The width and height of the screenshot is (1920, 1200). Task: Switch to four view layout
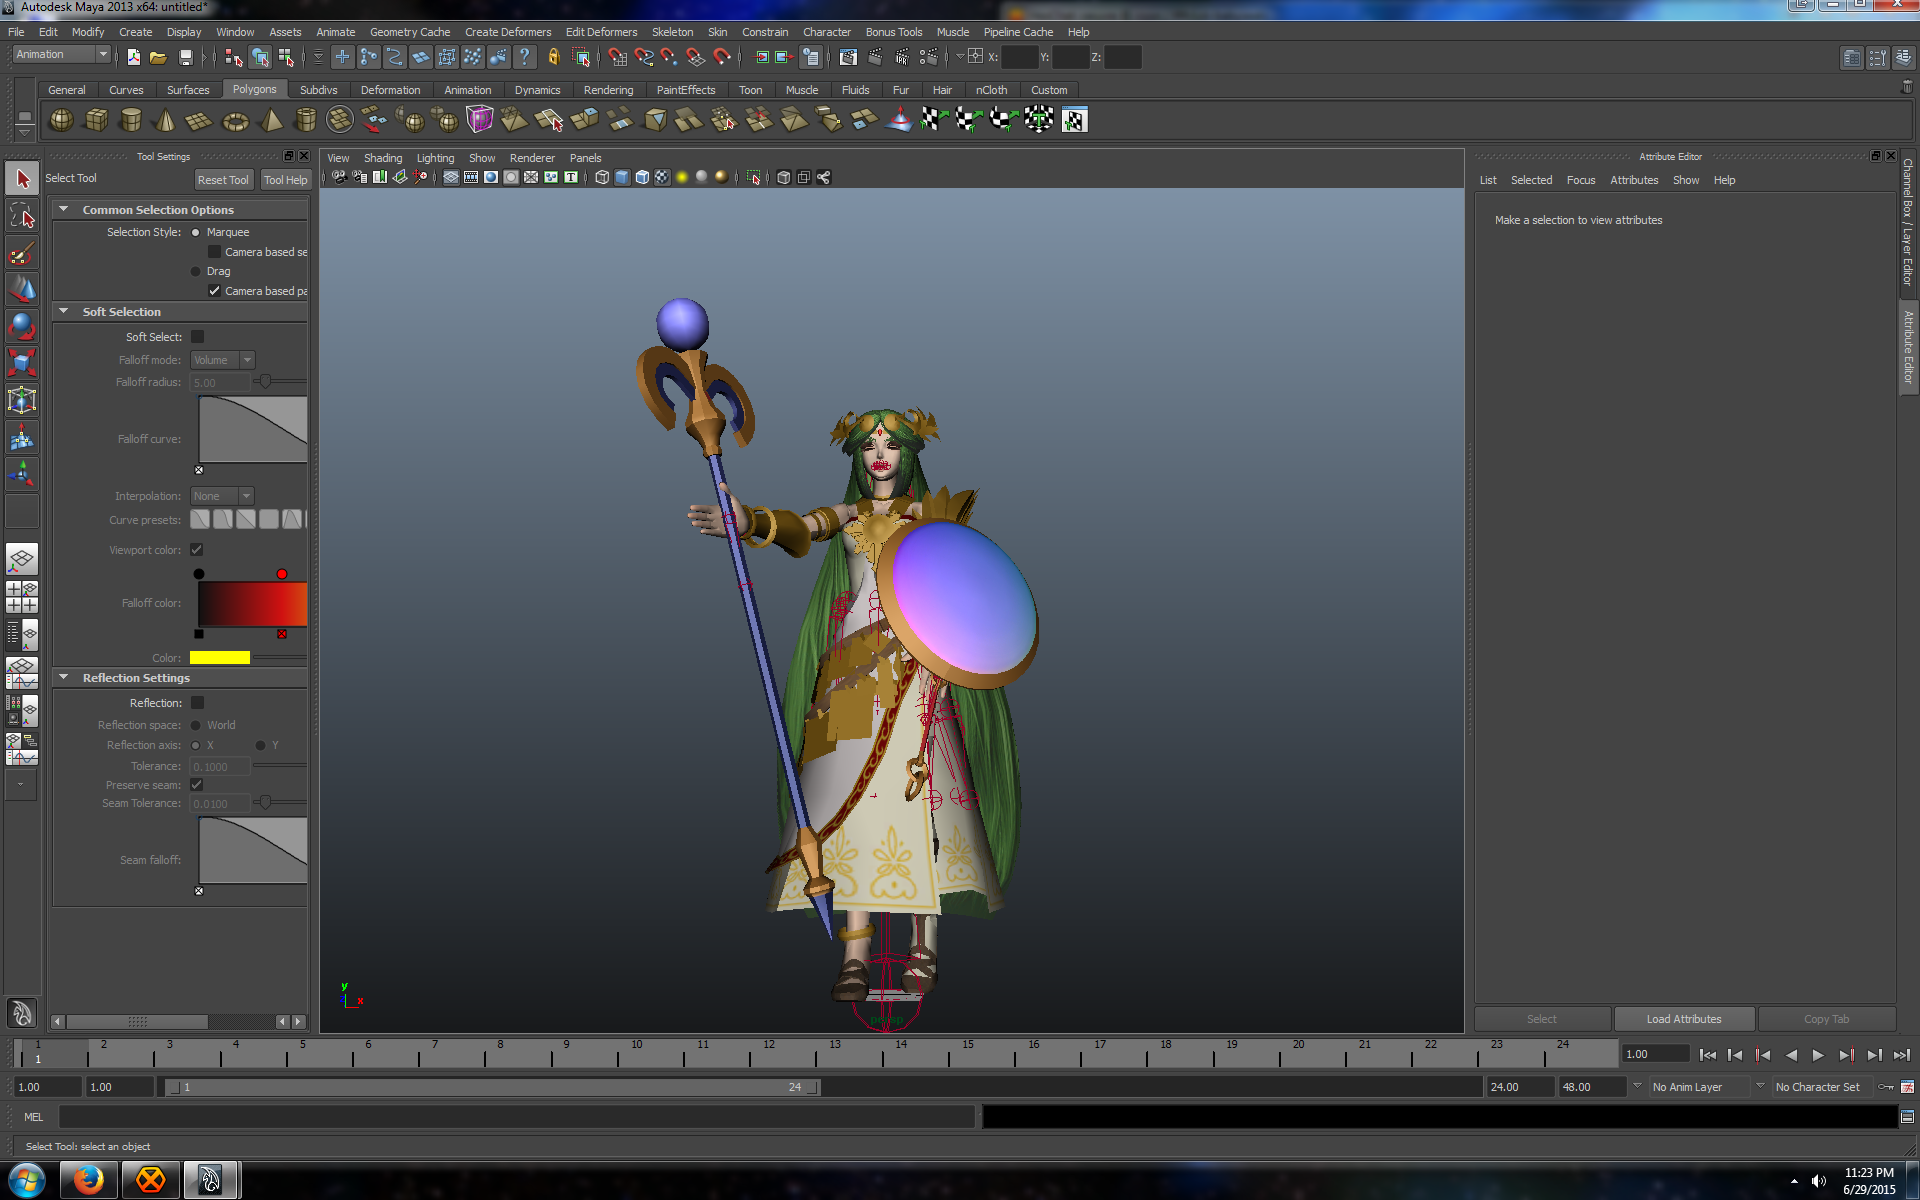pos(22,597)
